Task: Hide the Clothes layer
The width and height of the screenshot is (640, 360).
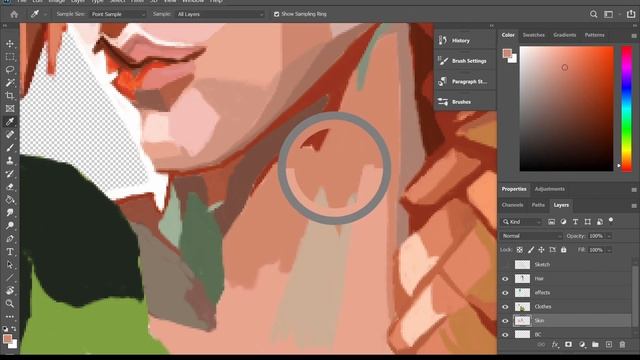Action: (505, 307)
